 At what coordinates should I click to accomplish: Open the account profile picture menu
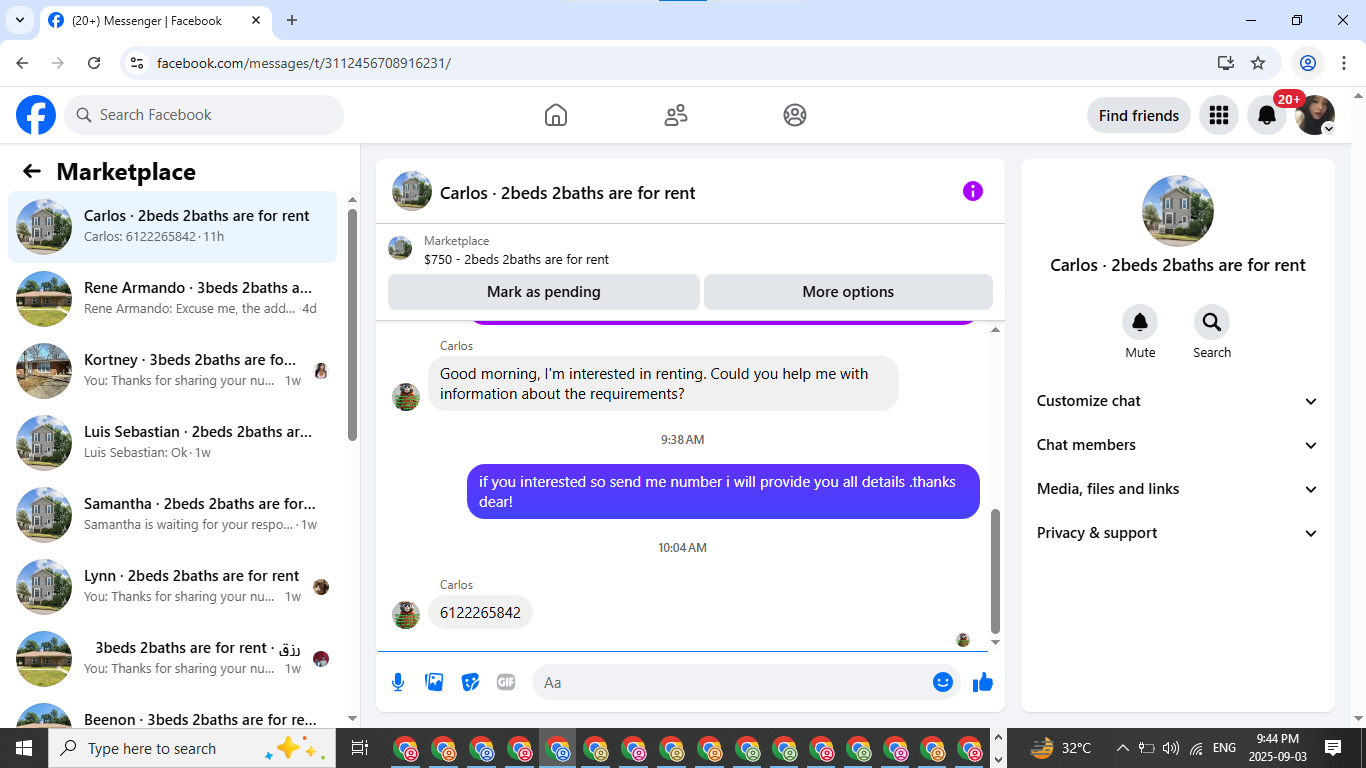tap(1315, 115)
